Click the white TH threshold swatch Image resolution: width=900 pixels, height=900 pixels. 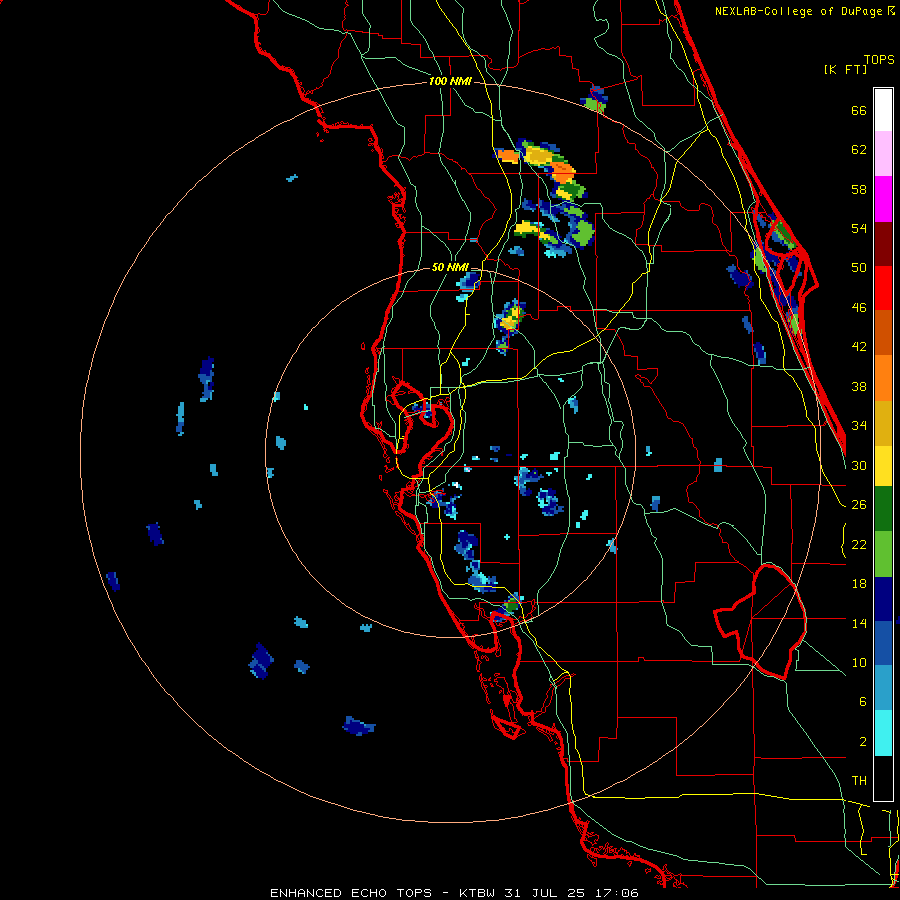pyautogui.click(x=883, y=778)
